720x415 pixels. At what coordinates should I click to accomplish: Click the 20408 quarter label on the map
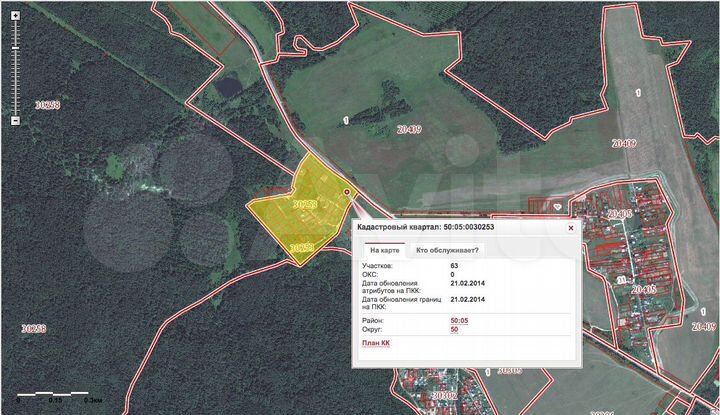tap(619, 214)
